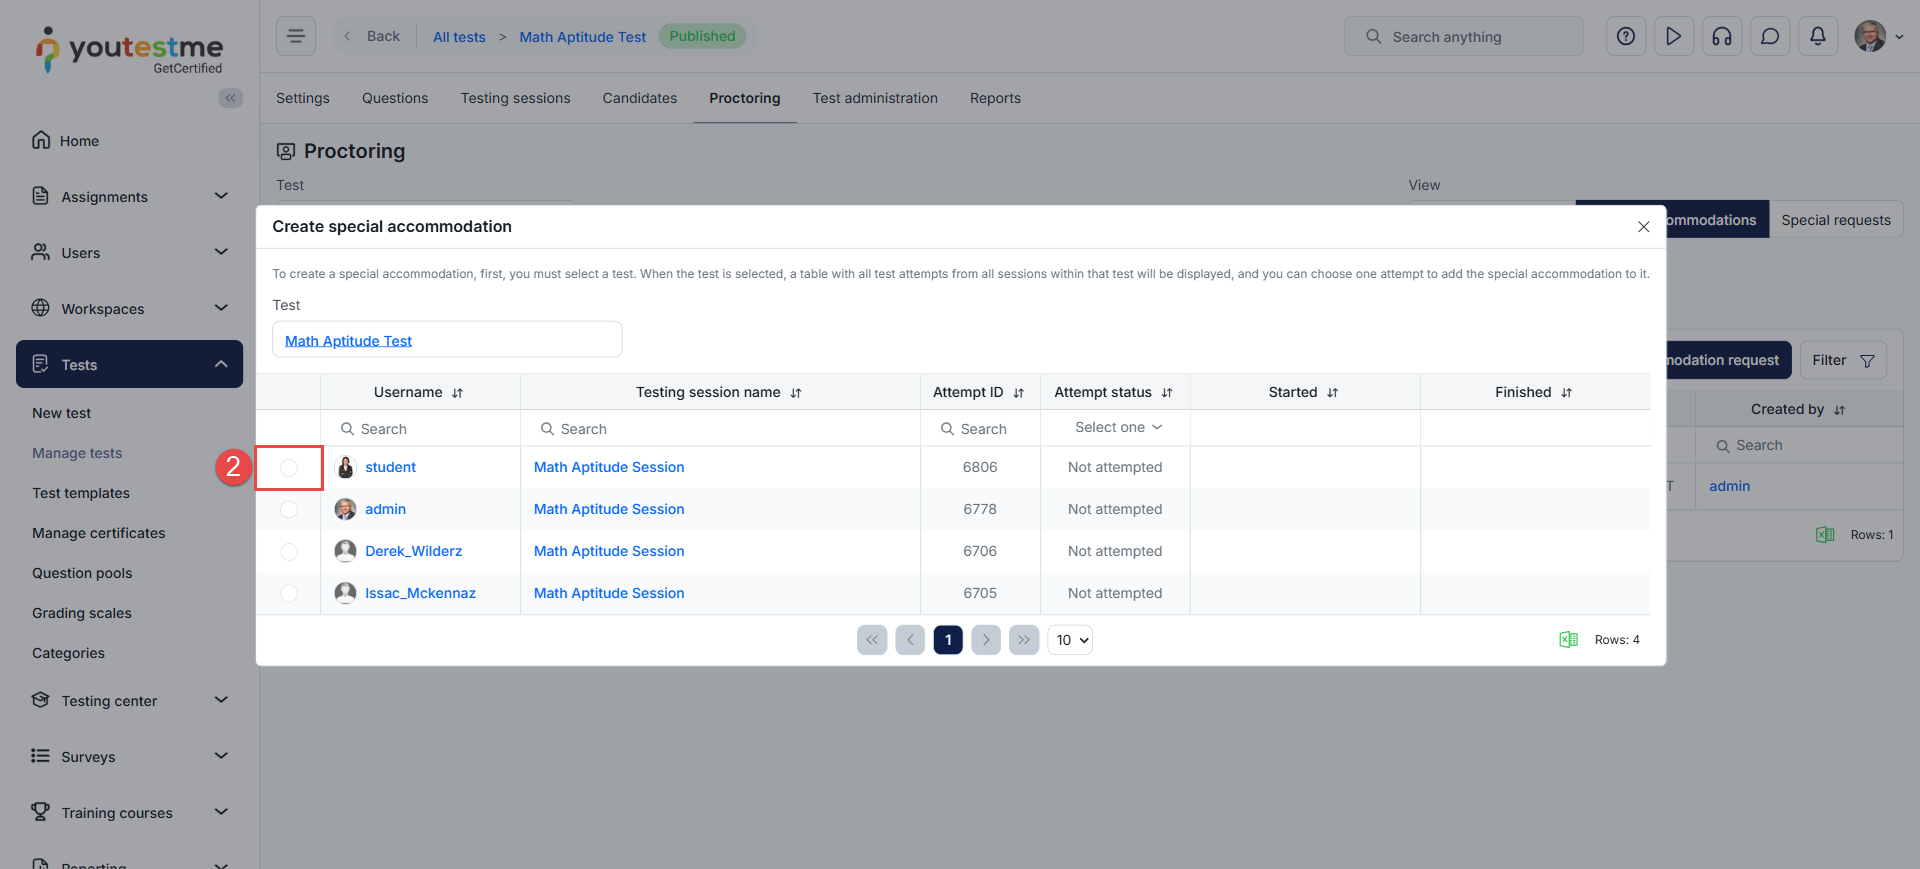1920x869 pixels.
Task: Open the Reports tab
Action: (x=995, y=98)
